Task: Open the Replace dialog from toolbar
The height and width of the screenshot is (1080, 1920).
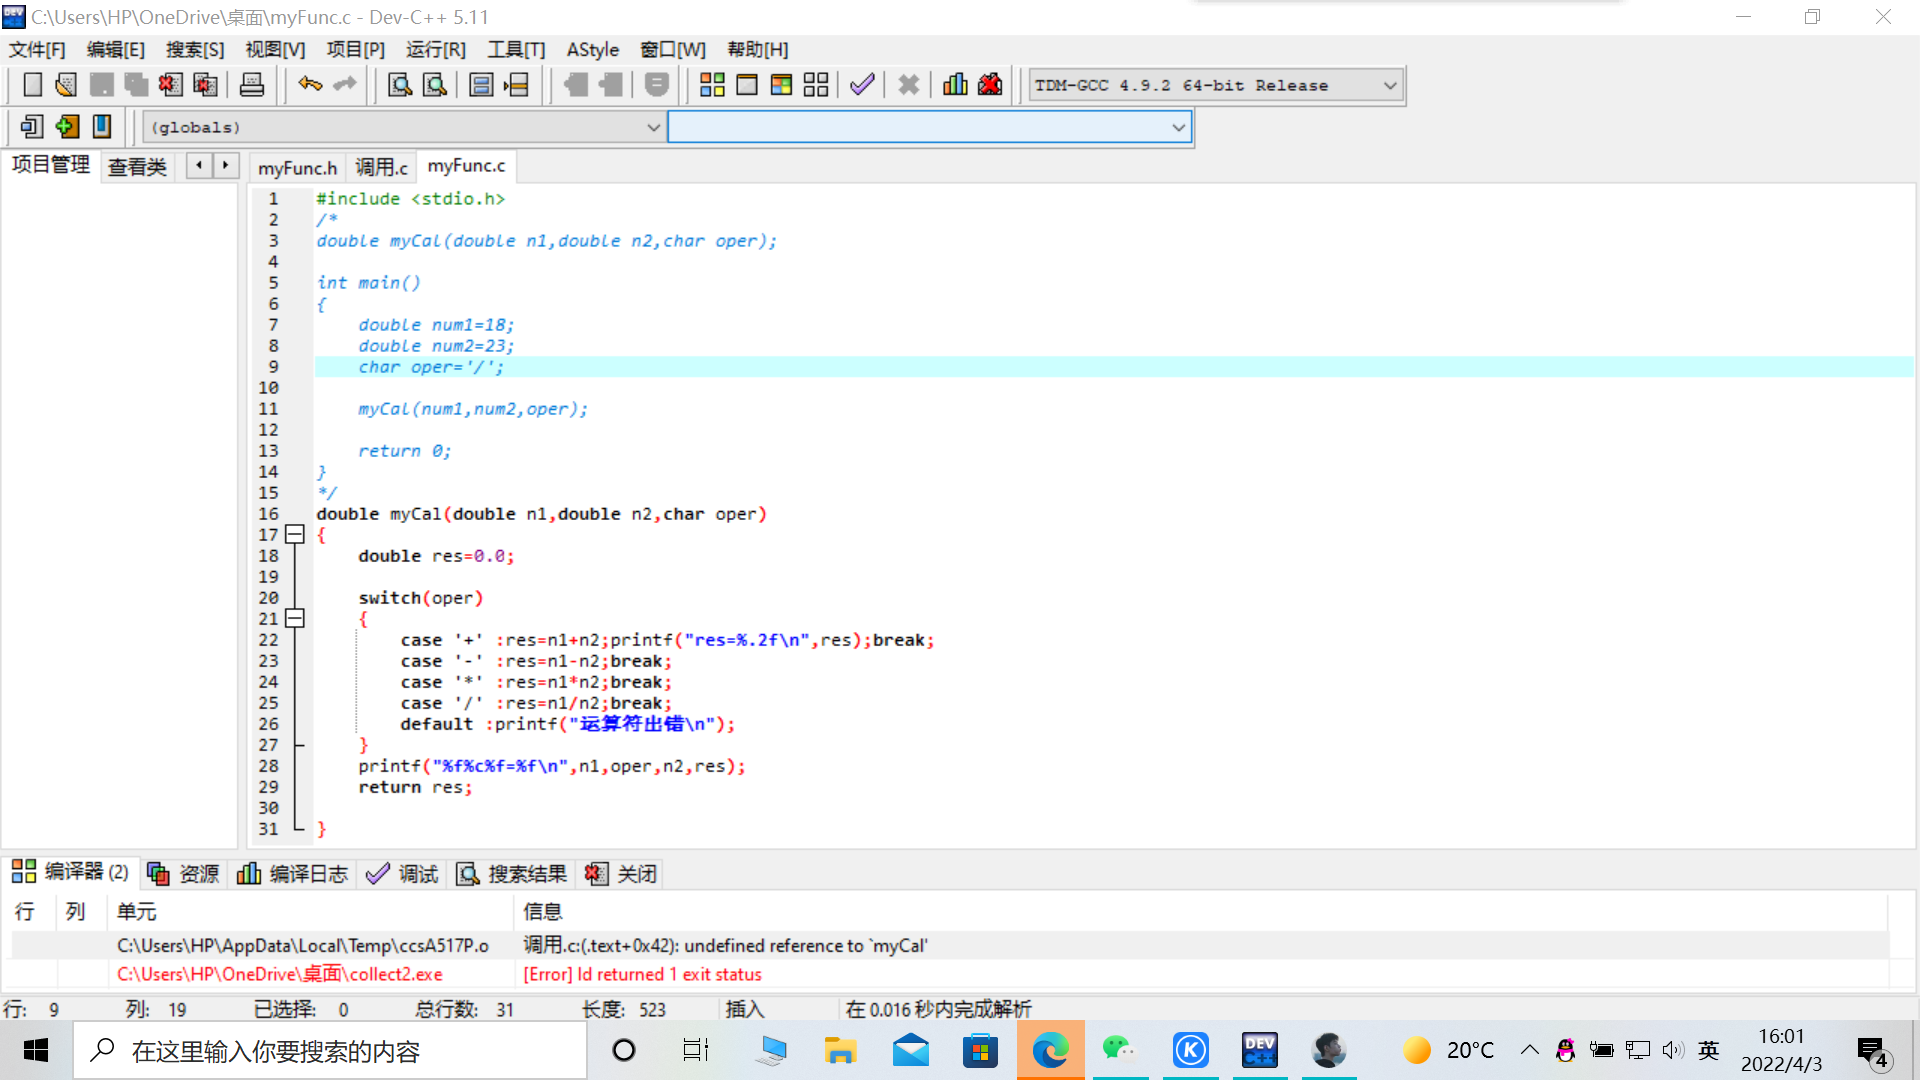Action: (435, 85)
